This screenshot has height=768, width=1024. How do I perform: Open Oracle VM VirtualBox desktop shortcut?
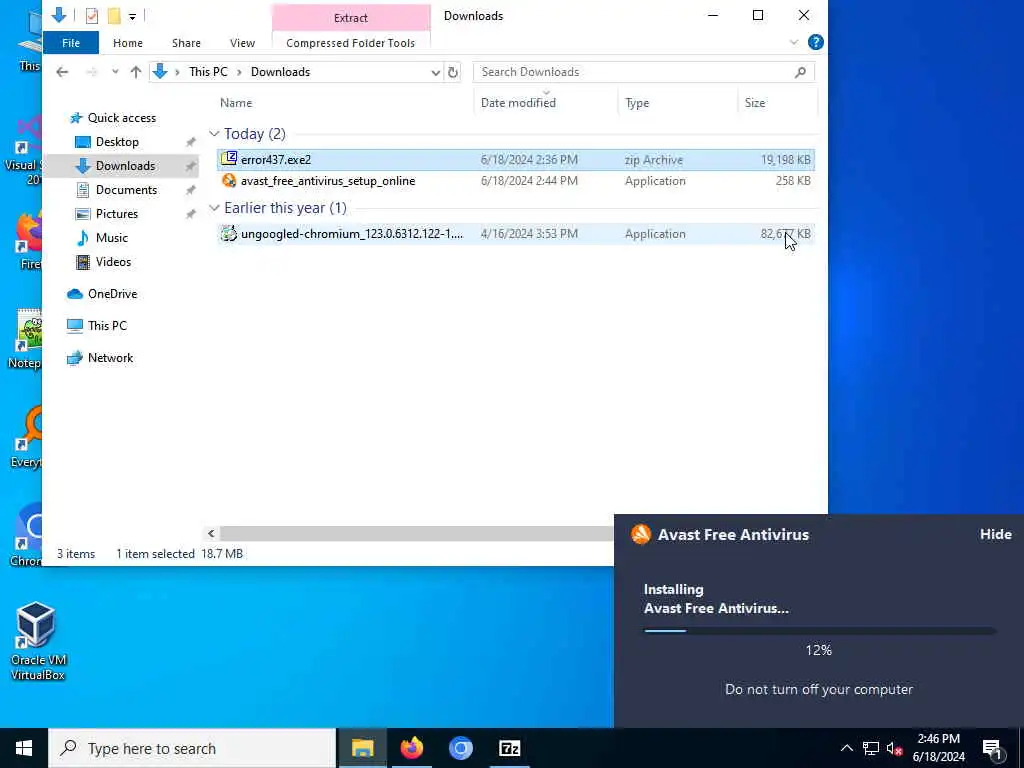(x=37, y=641)
